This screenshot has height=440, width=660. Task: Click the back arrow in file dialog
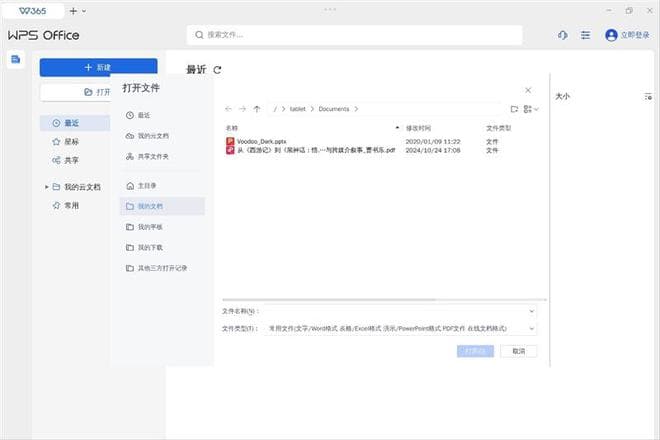229,108
